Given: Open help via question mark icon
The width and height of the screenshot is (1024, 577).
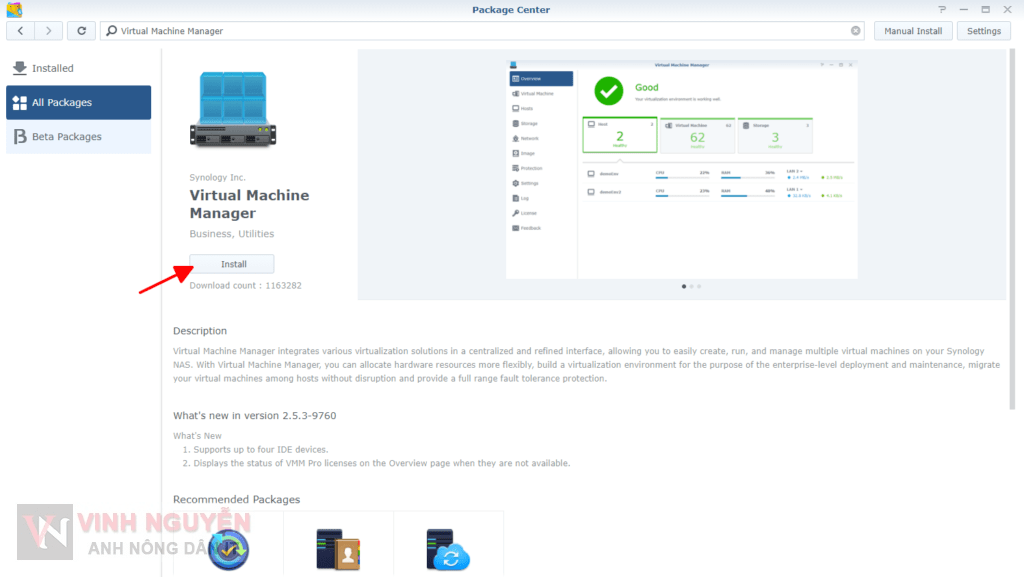Looking at the screenshot, I should click(x=941, y=10).
